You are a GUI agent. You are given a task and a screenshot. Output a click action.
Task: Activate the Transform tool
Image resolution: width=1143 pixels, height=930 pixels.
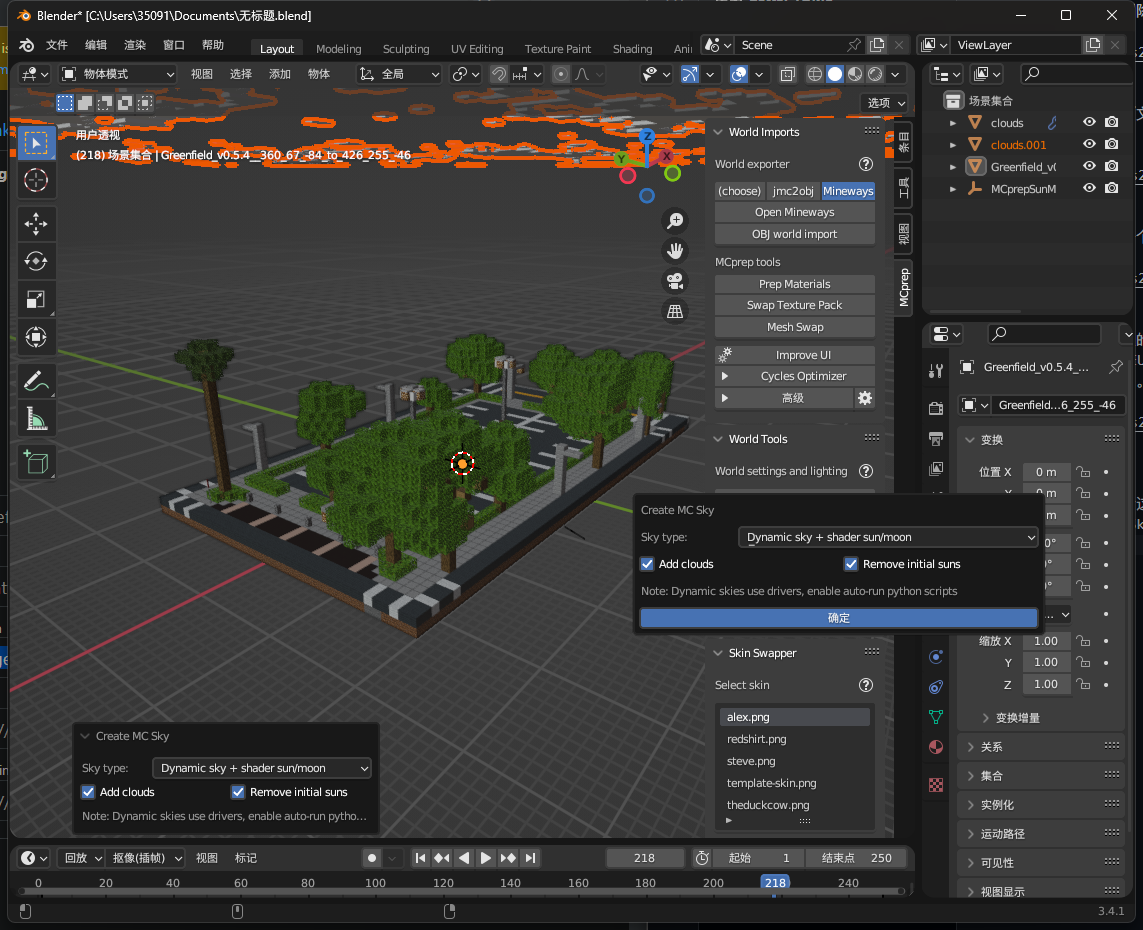(36, 337)
